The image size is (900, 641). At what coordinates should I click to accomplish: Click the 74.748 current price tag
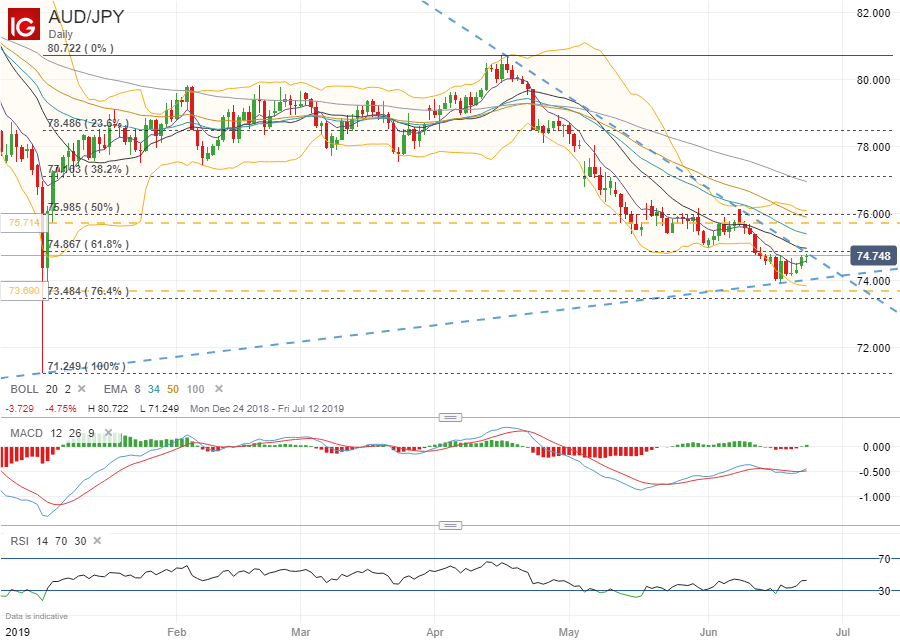873,256
